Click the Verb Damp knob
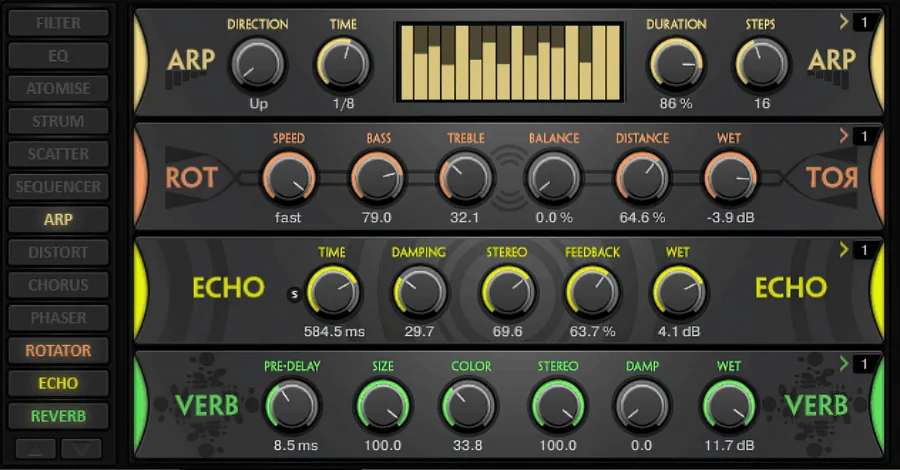900x470 pixels. [x=642, y=406]
